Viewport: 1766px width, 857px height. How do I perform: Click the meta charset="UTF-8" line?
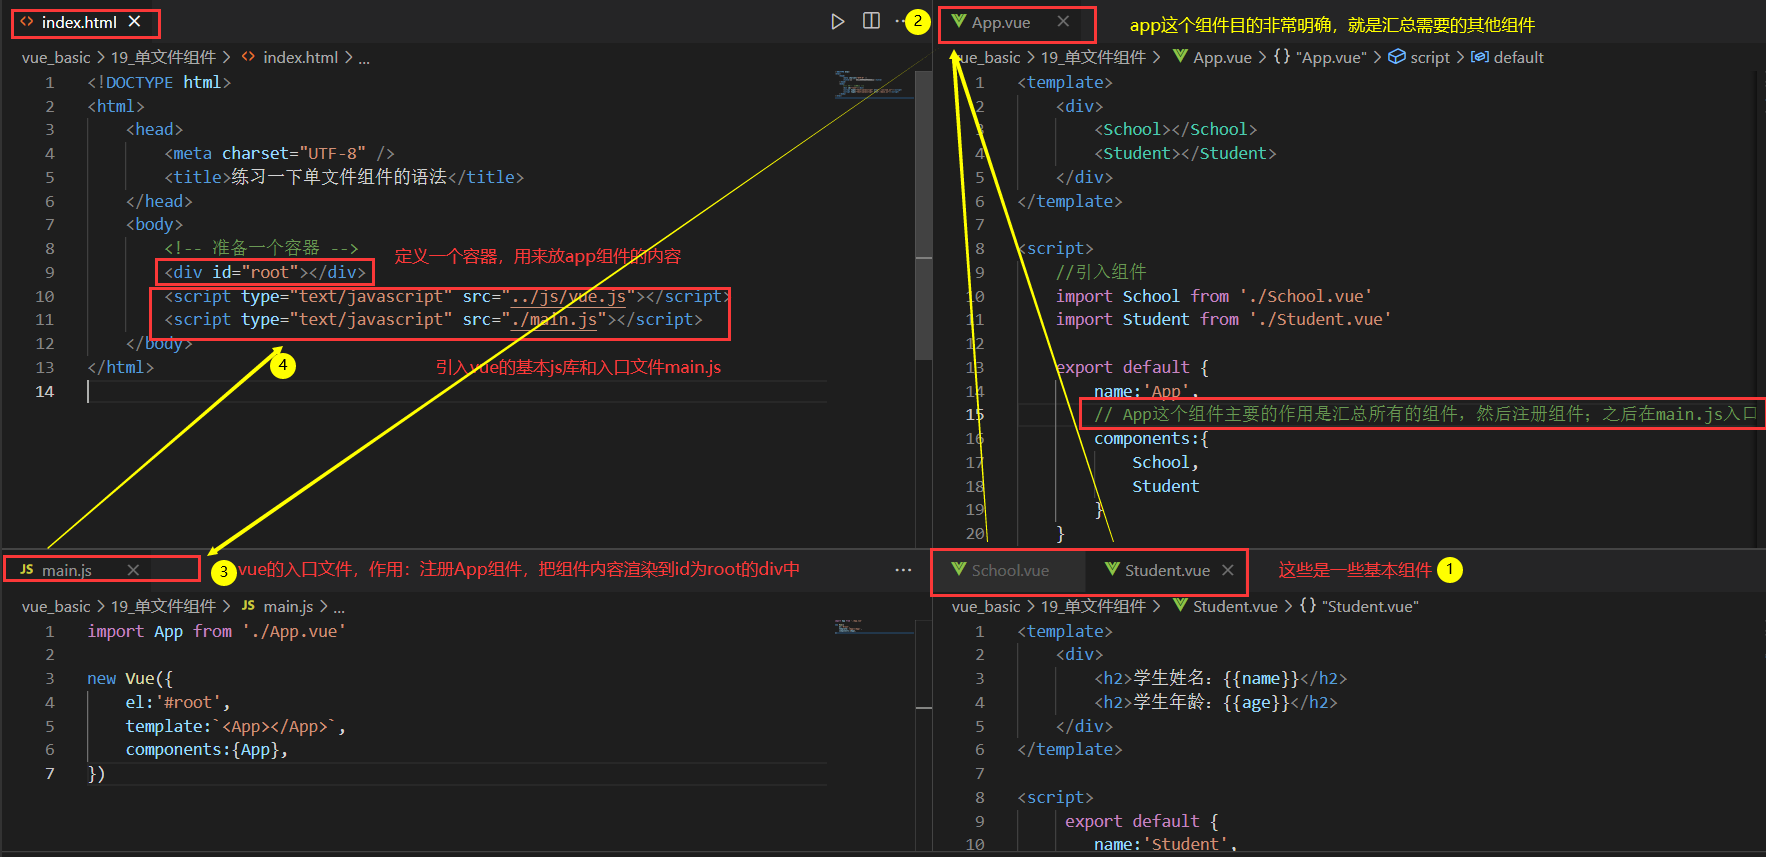point(279,153)
